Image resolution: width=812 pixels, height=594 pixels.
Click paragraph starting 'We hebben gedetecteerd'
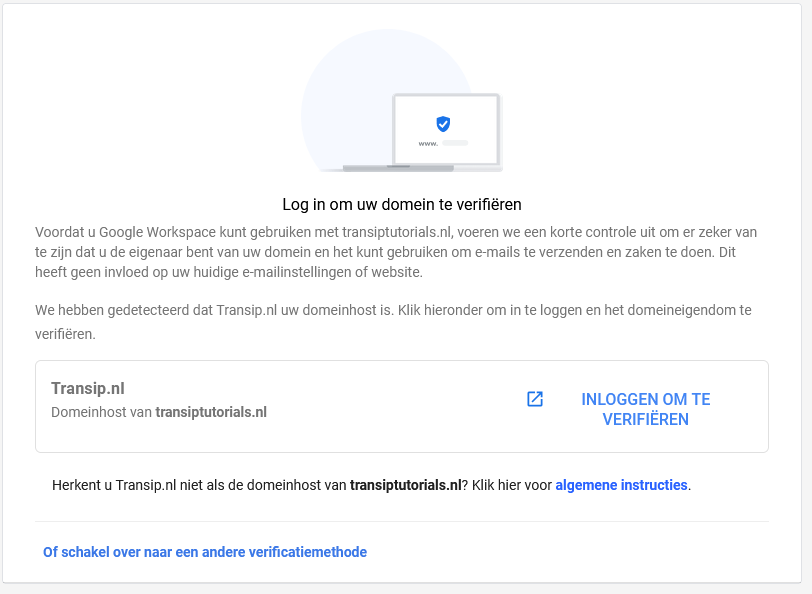393,322
